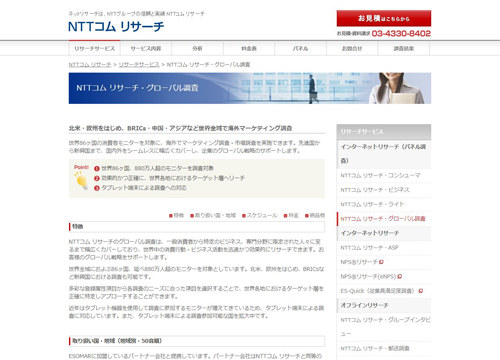Image resolution: width=500 pixels, height=360 pixels.
Task: Click リサーチサービス breadcrumb link
Action: (x=139, y=65)
